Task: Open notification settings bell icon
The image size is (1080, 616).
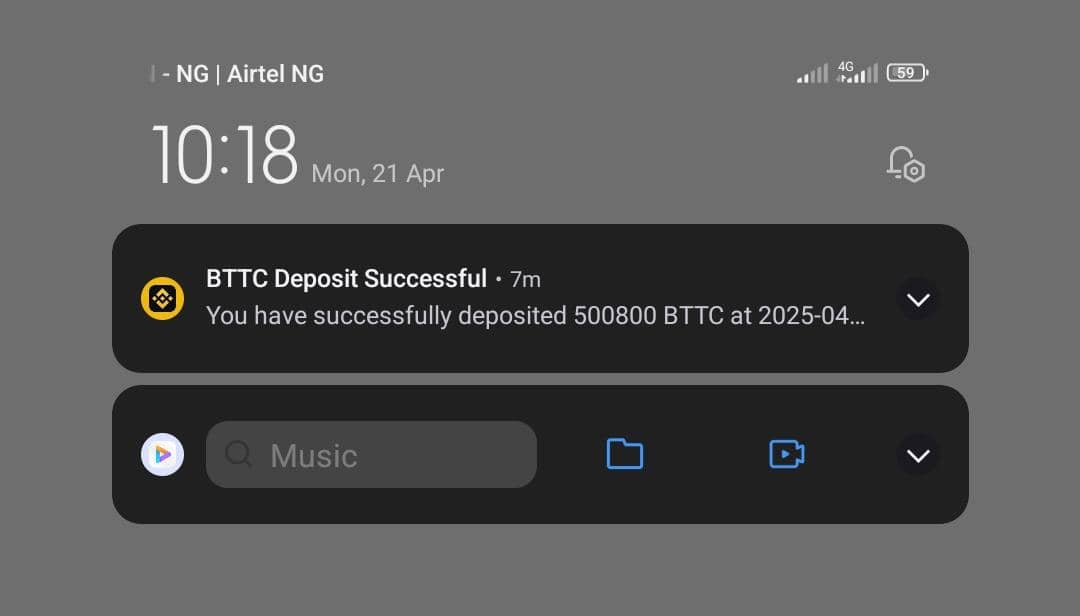Action: (x=906, y=164)
